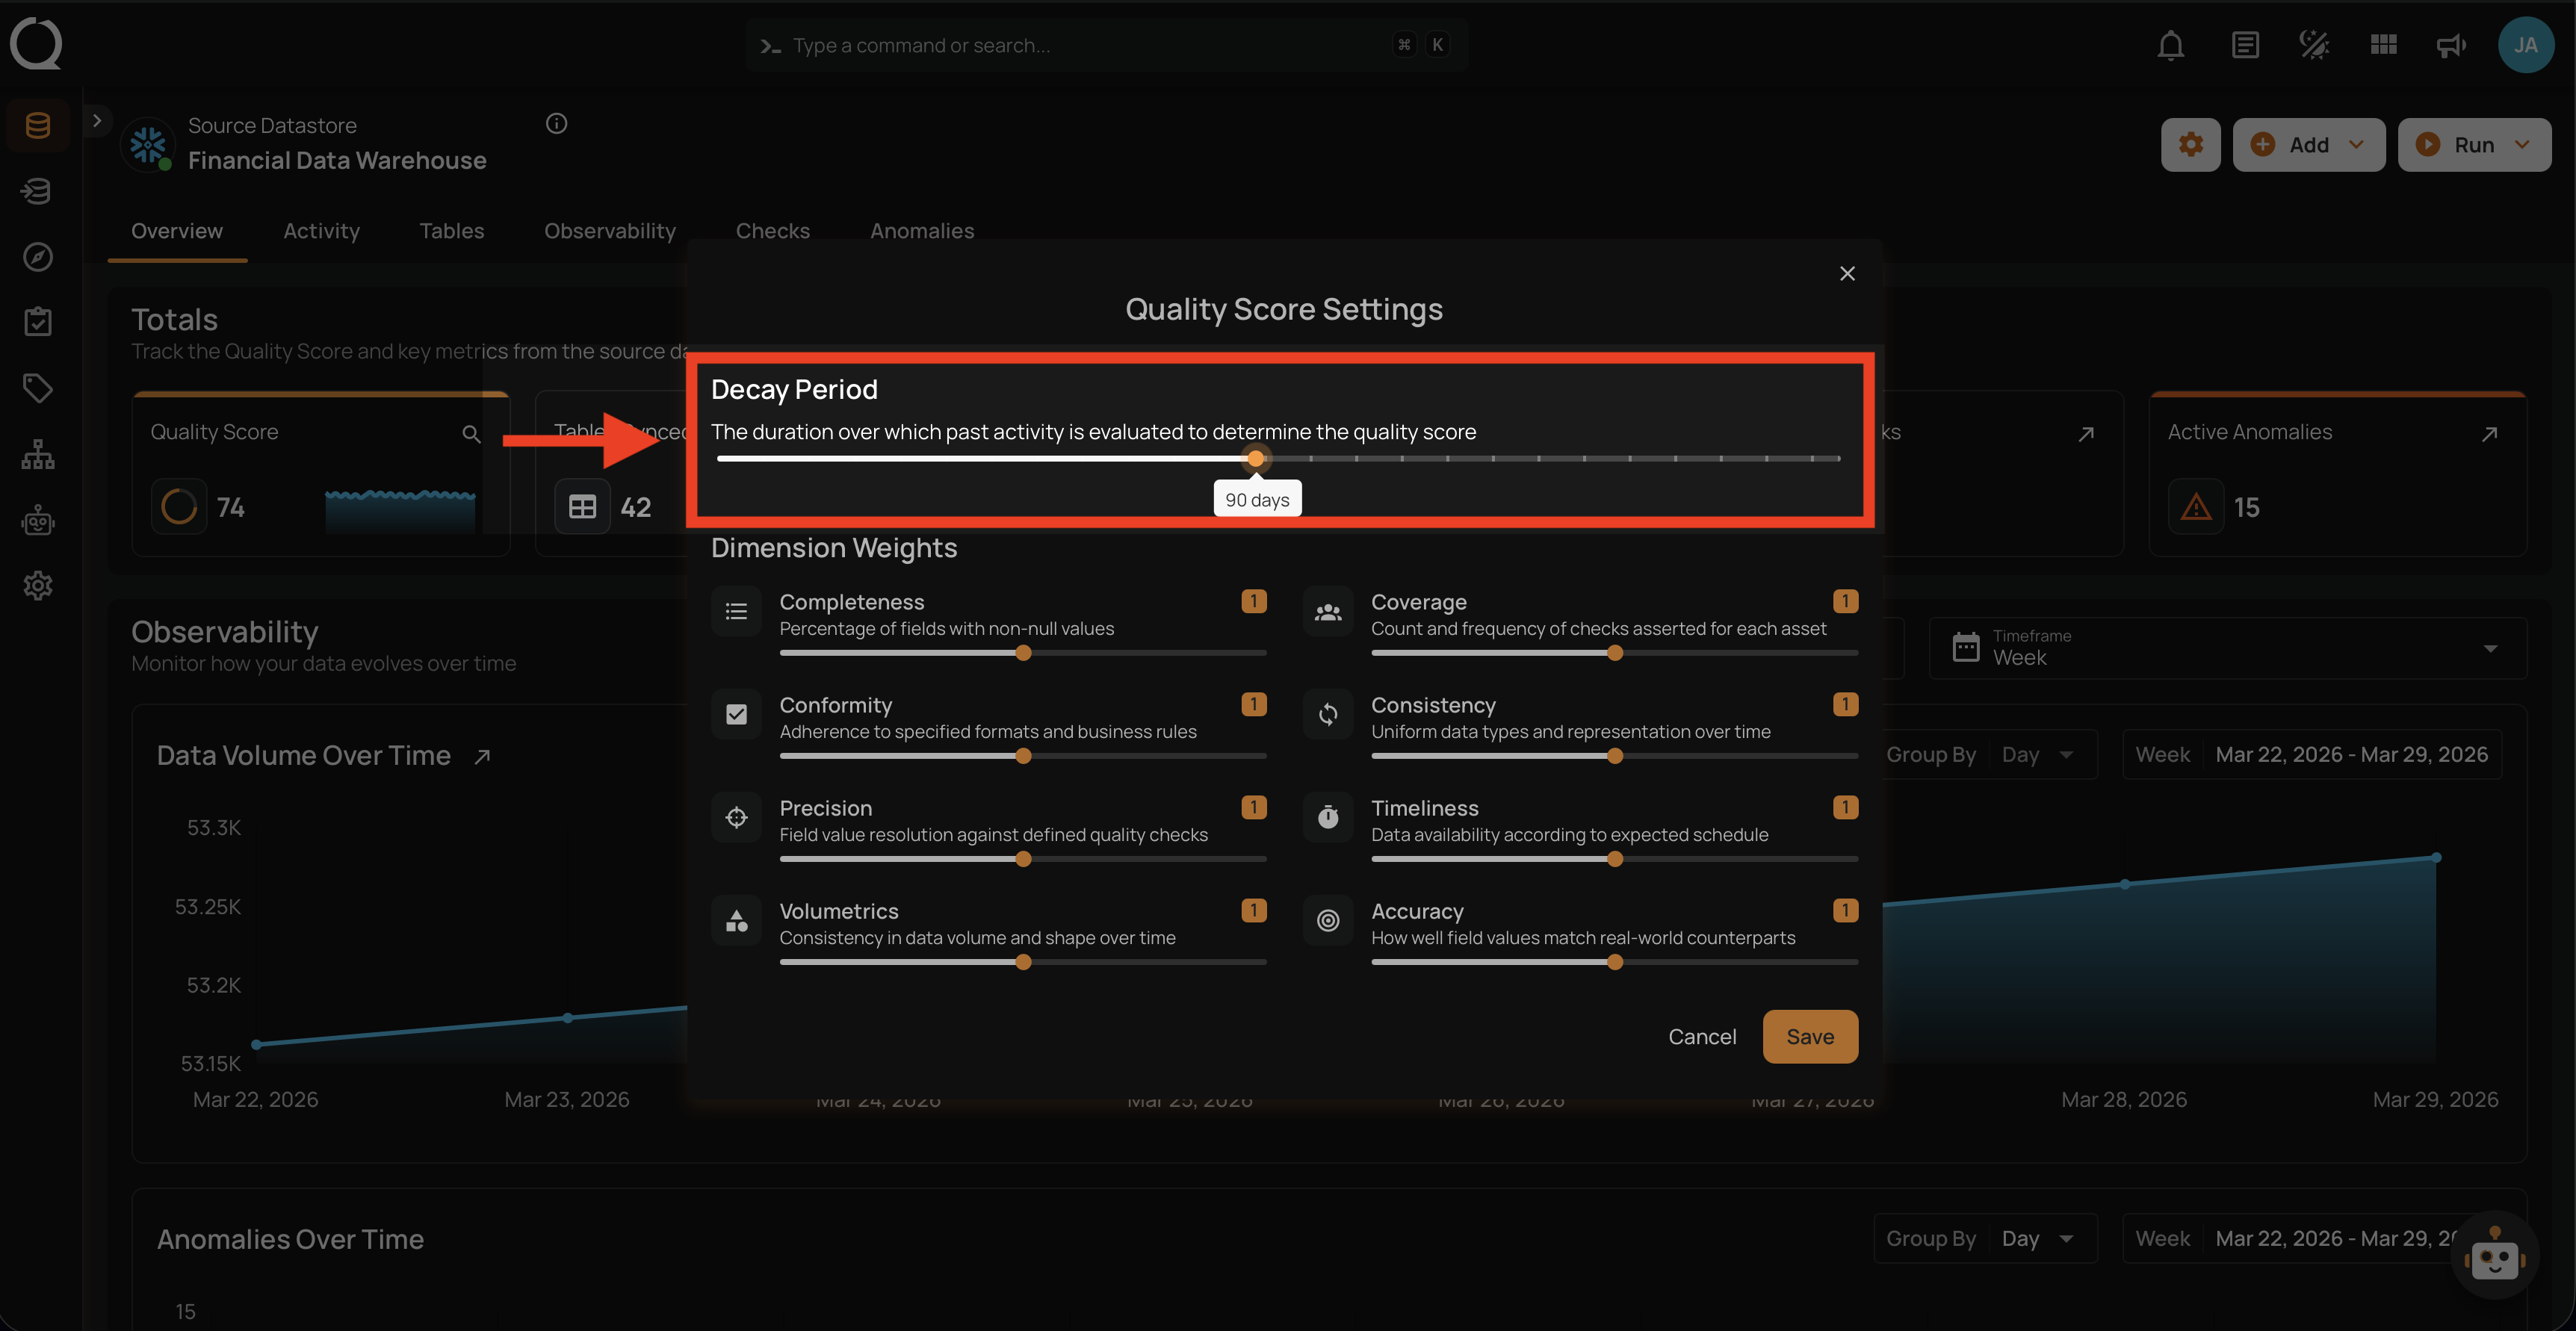Open the hierarchy tree sidebar icon
The image size is (2576, 1331).
pyautogui.click(x=38, y=455)
